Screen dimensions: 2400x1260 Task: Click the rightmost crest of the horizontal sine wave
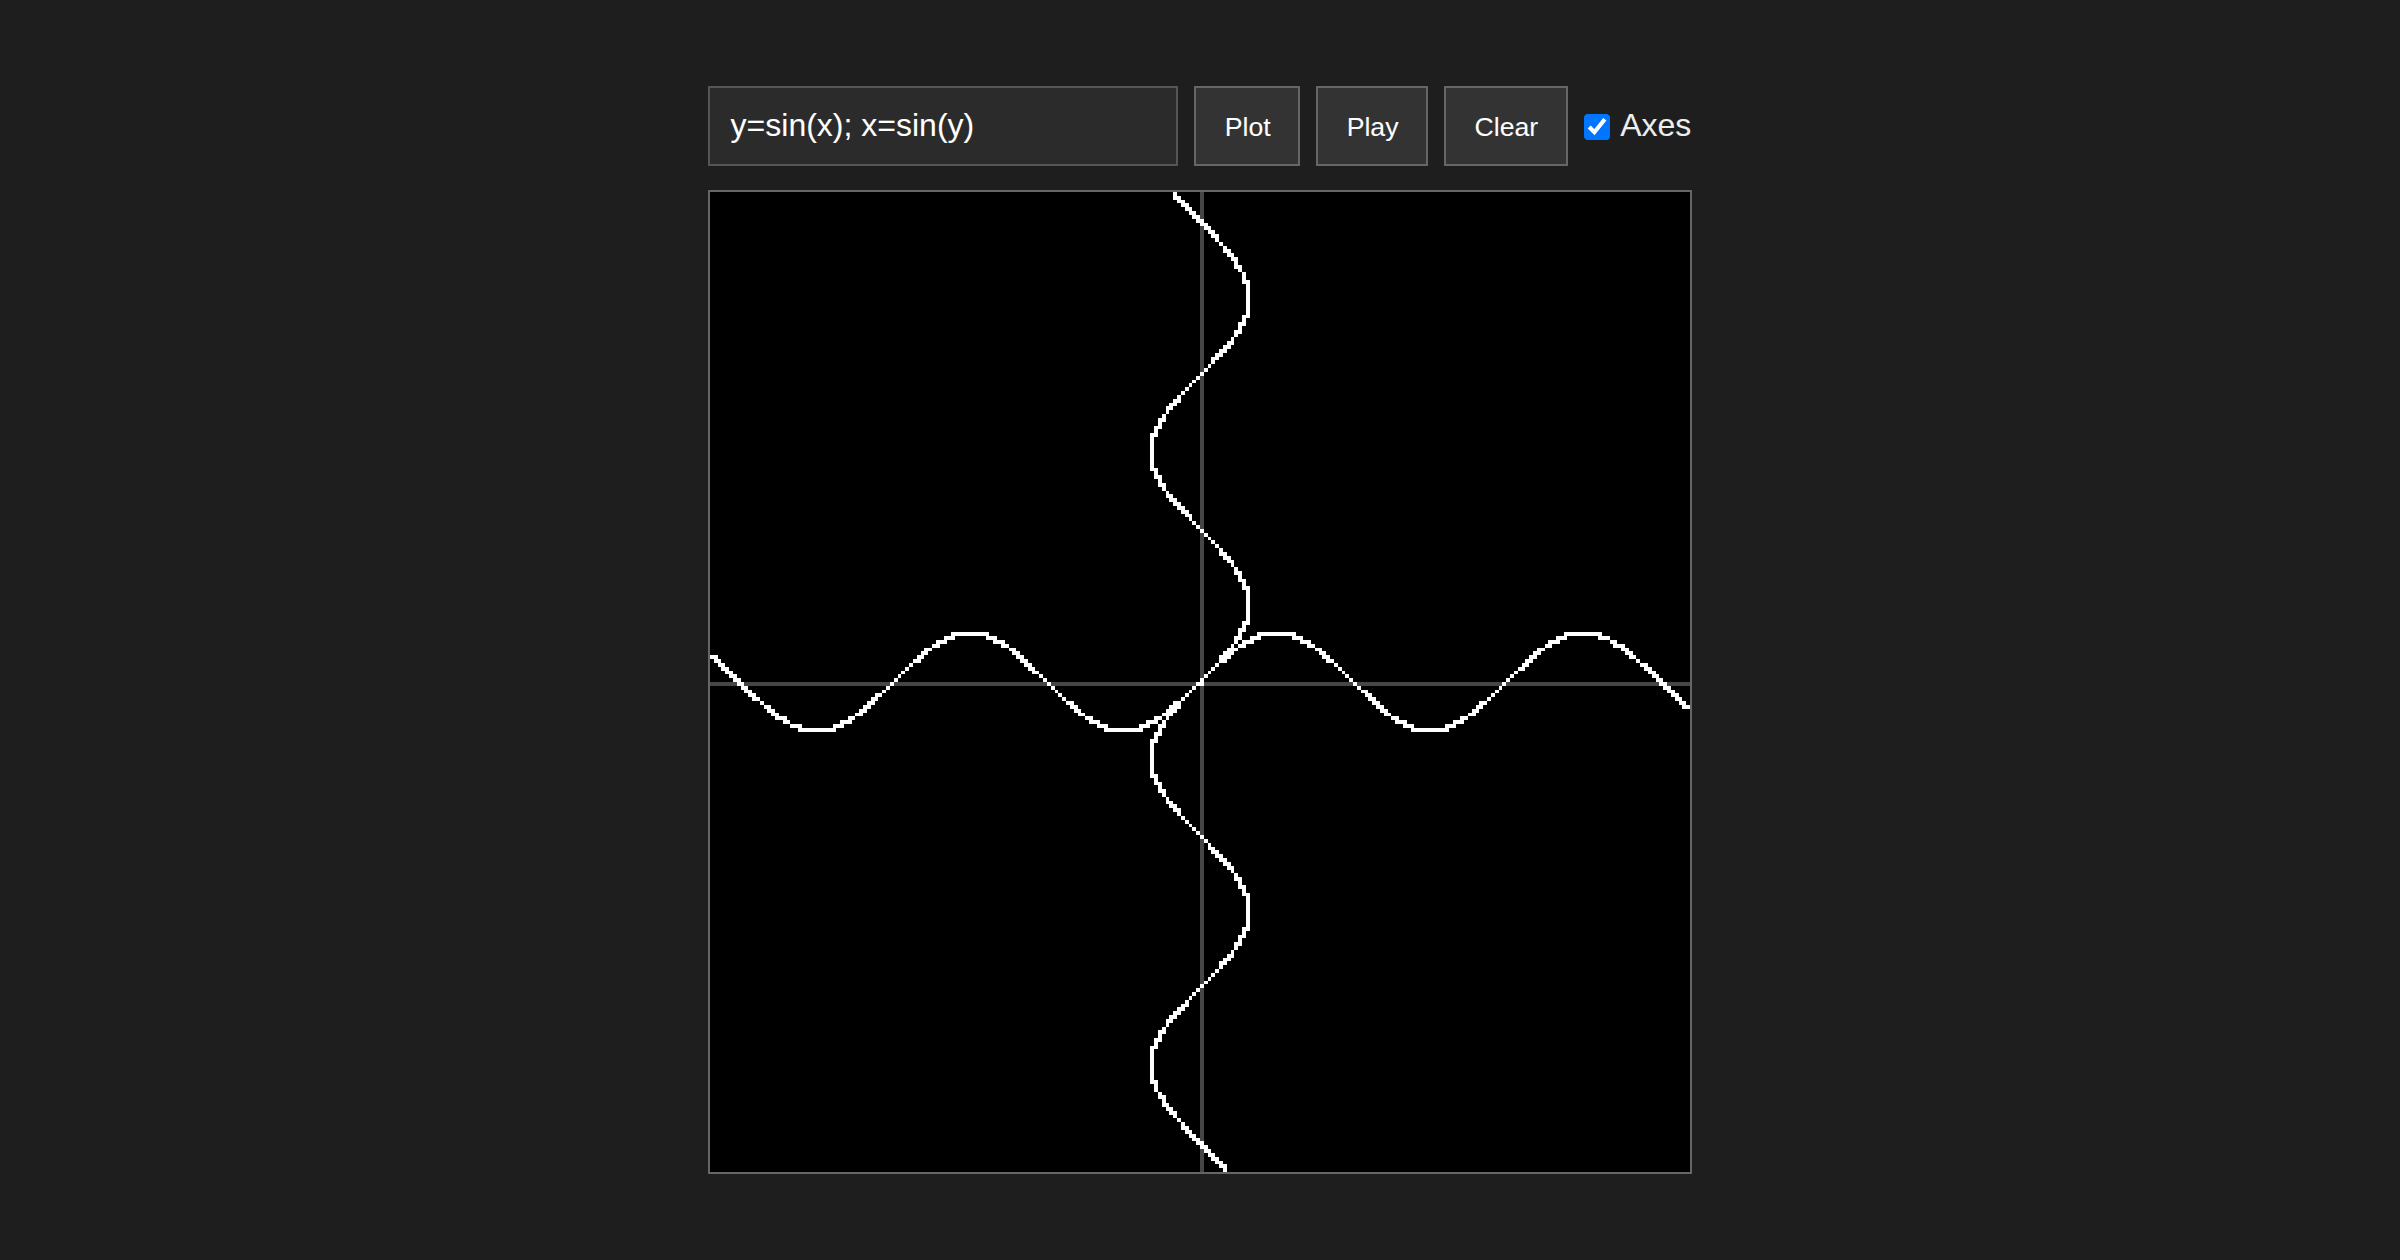coord(1583,634)
